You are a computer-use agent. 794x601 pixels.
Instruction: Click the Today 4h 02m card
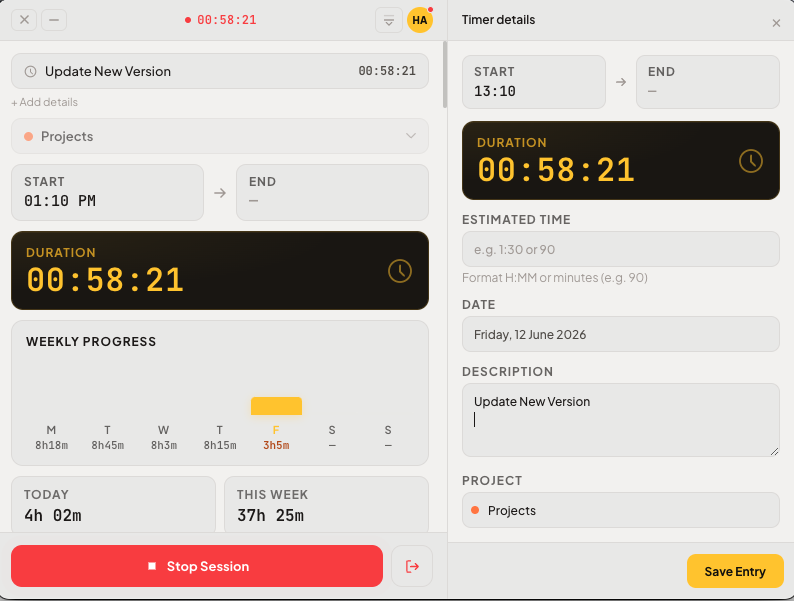(113, 504)
